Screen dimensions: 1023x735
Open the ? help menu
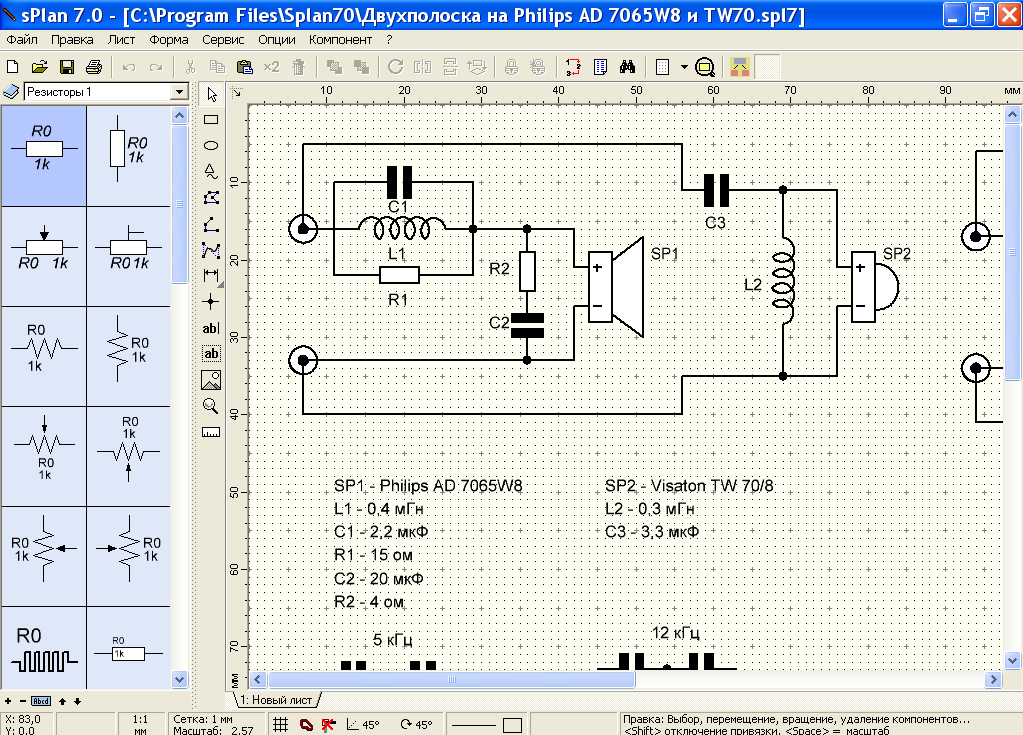389,39
